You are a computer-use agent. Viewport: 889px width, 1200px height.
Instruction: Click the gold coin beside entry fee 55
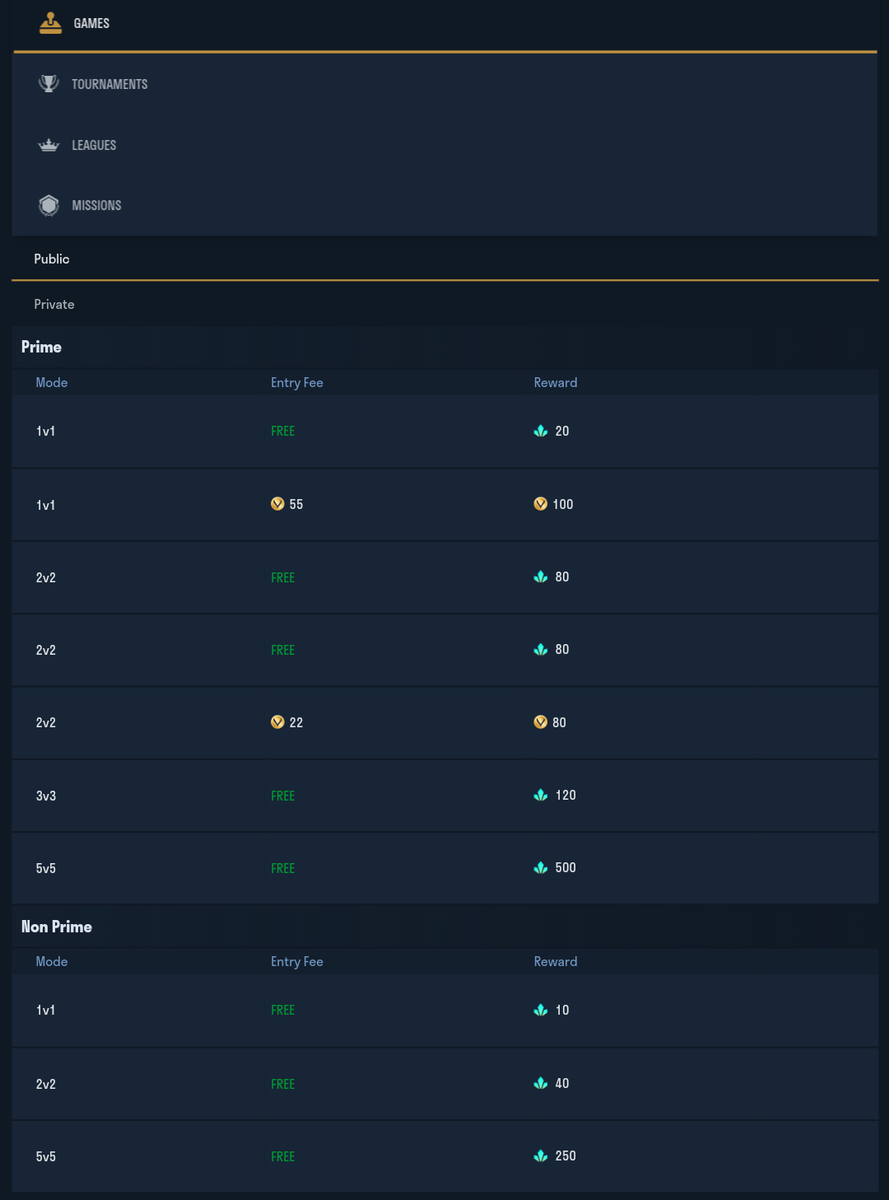coord(277,504)
